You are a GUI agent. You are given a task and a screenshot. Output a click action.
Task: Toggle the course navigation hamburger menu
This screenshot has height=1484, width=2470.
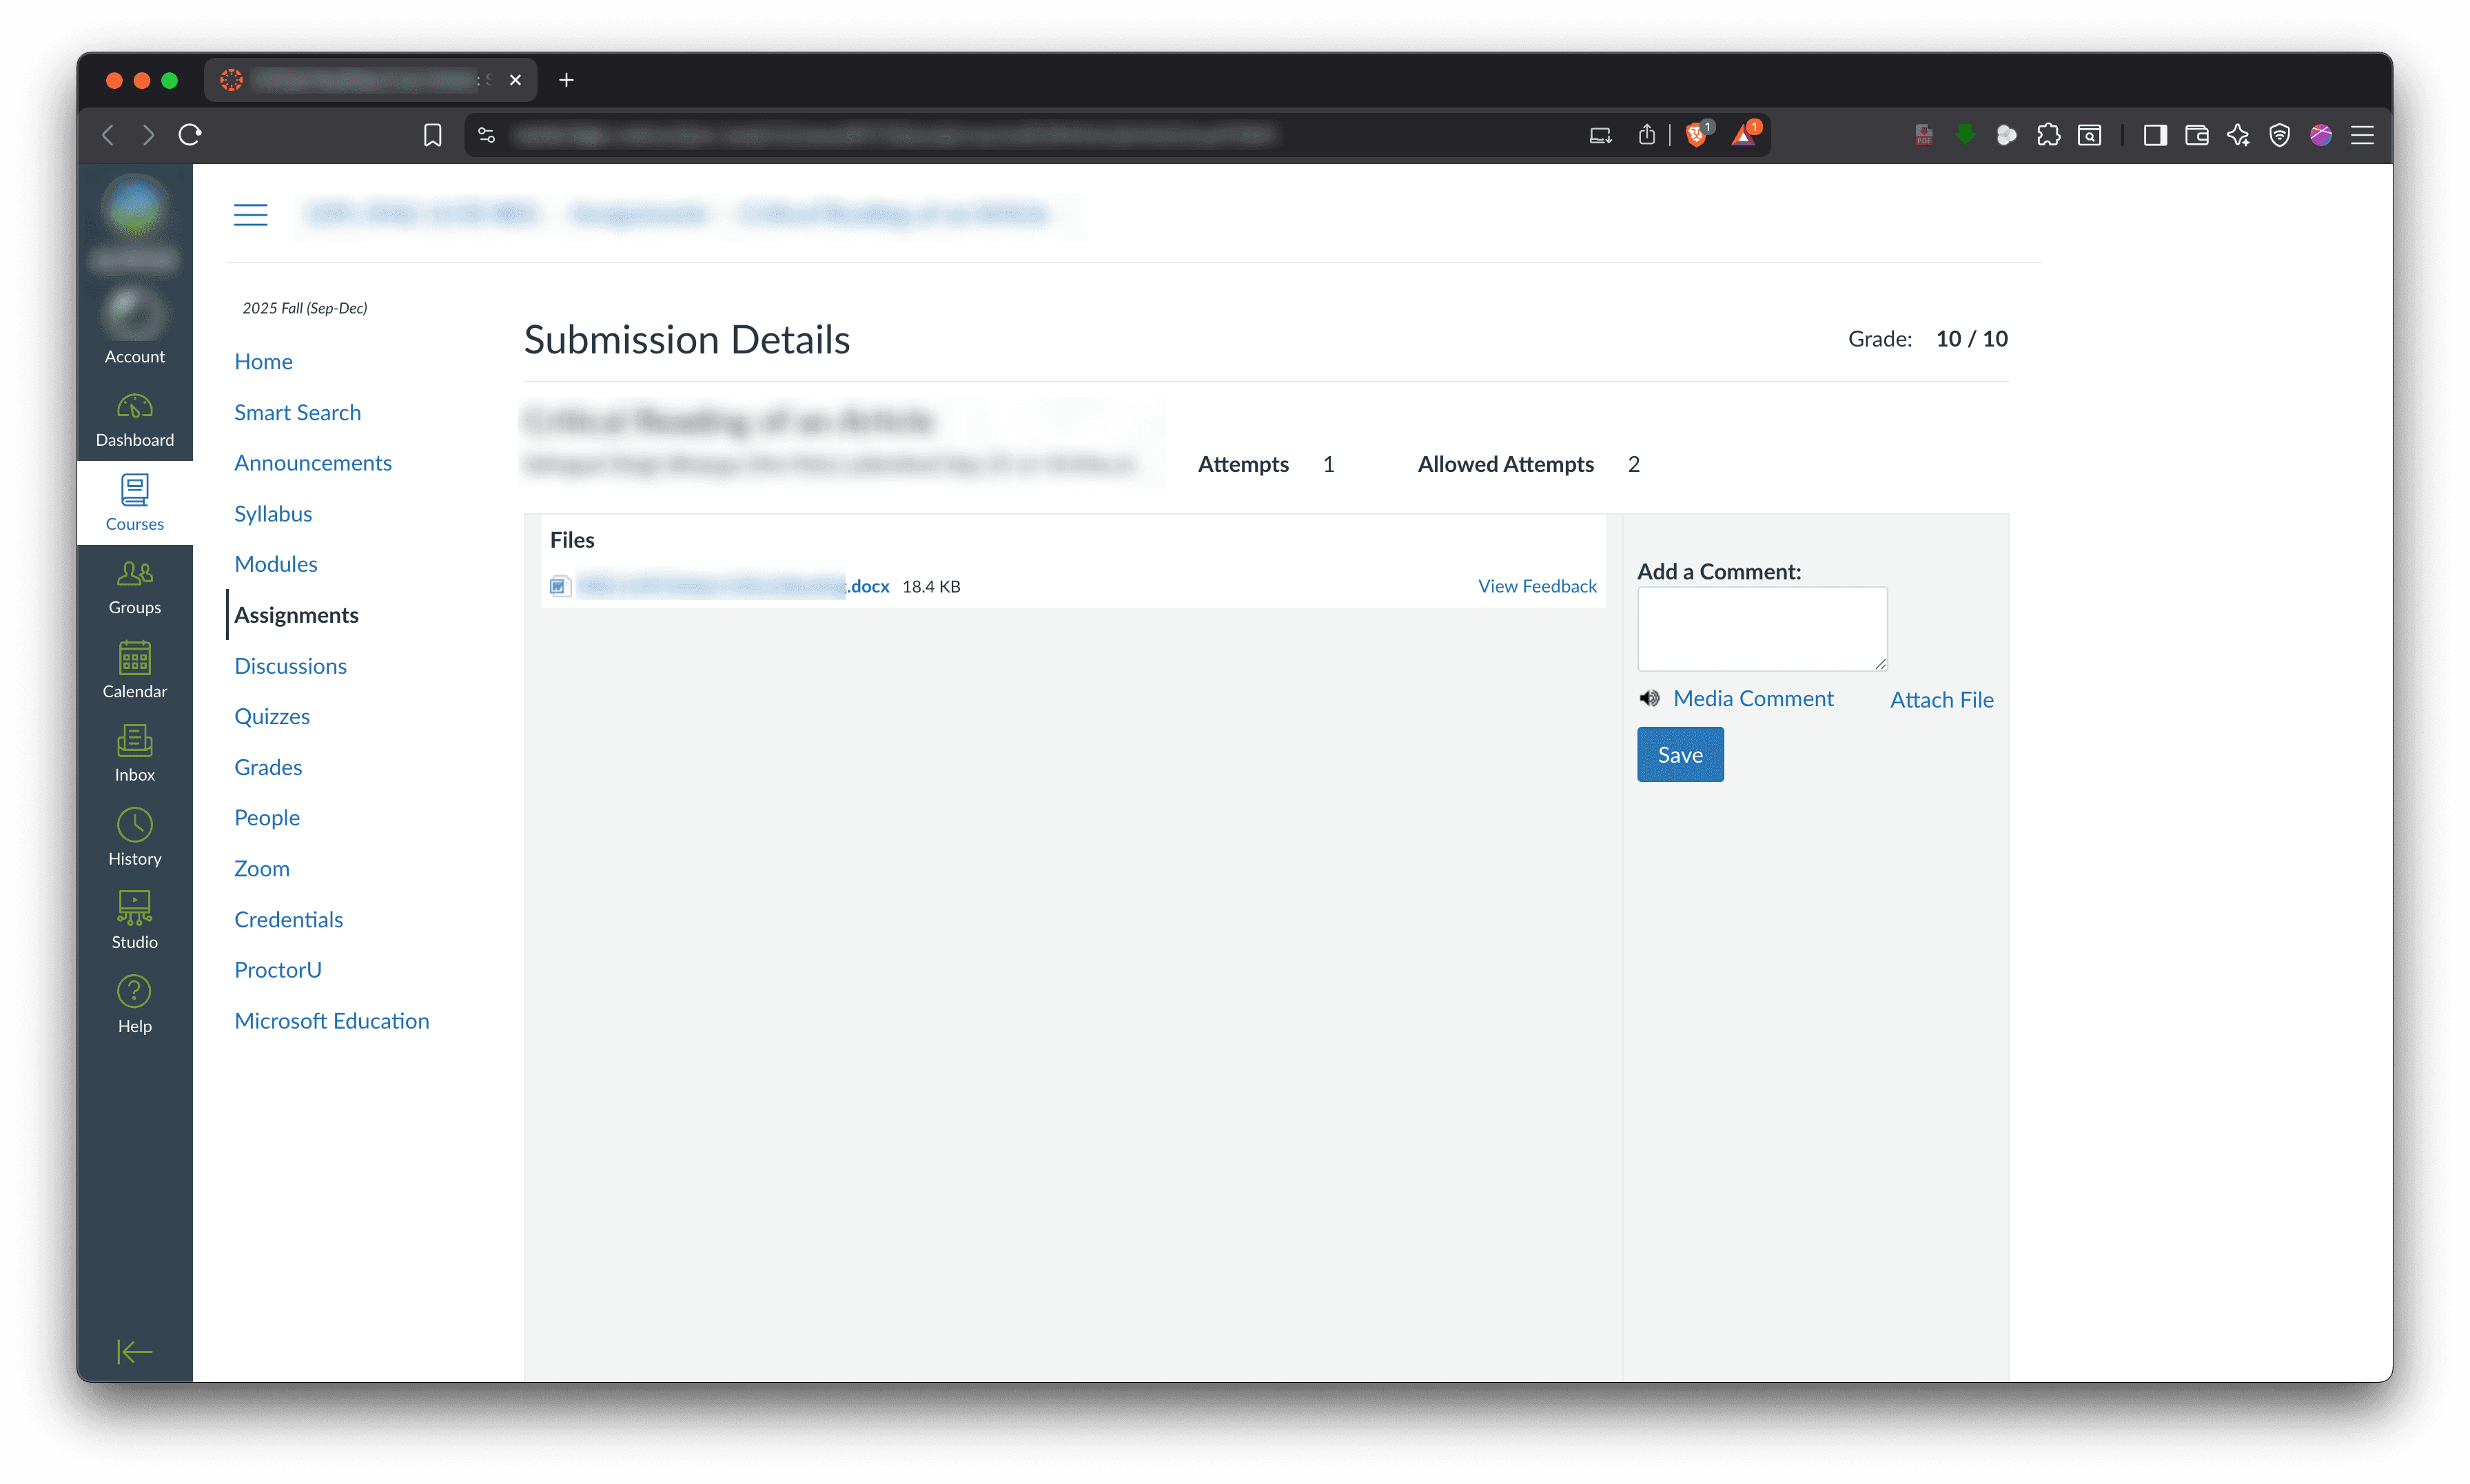pos(250,214)
